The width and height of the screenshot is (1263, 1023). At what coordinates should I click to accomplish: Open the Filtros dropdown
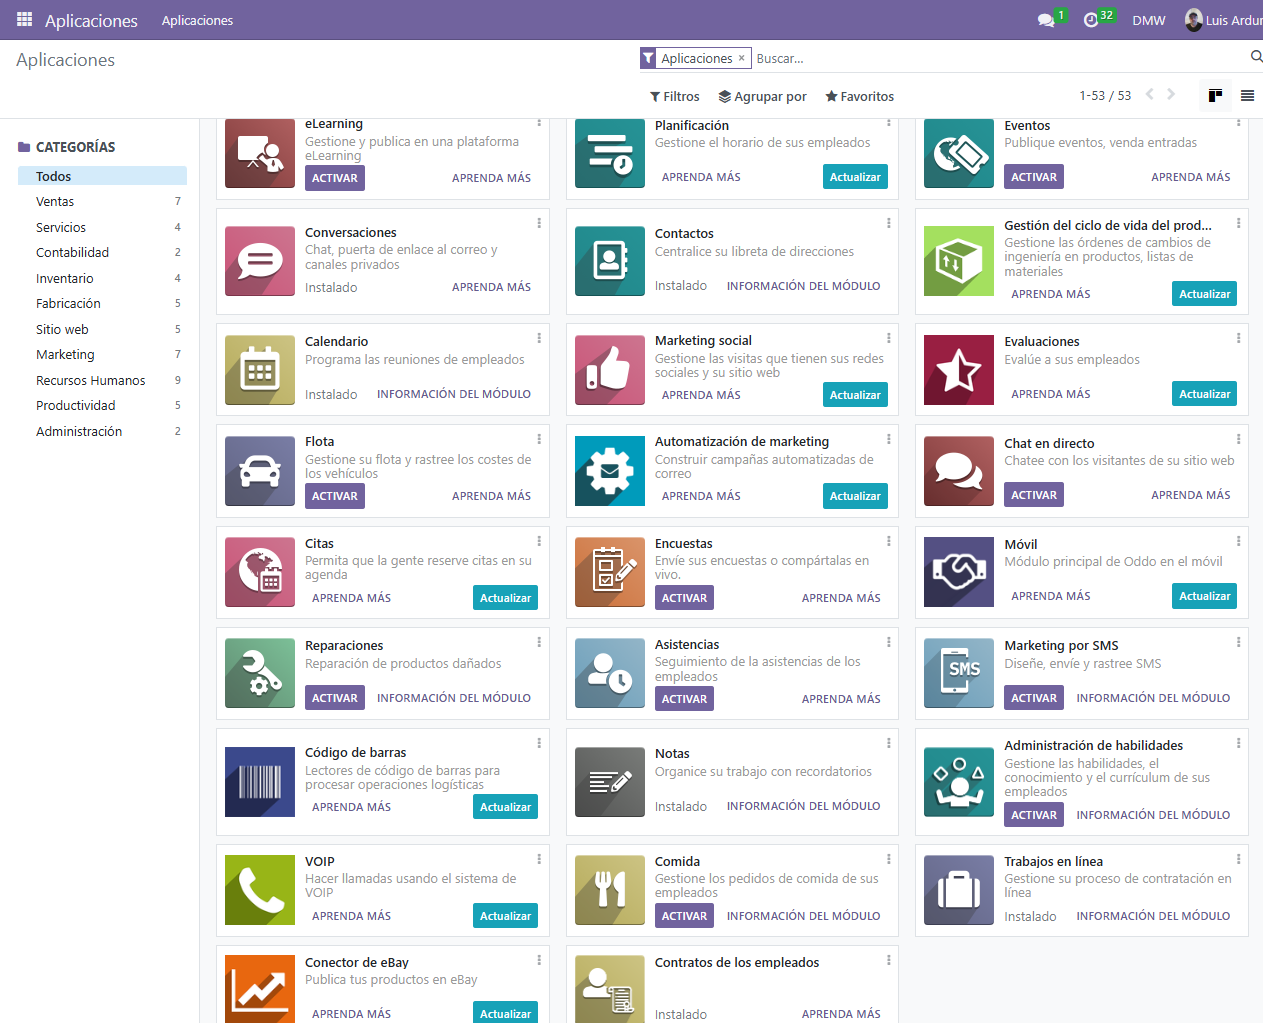coord(674,97)
